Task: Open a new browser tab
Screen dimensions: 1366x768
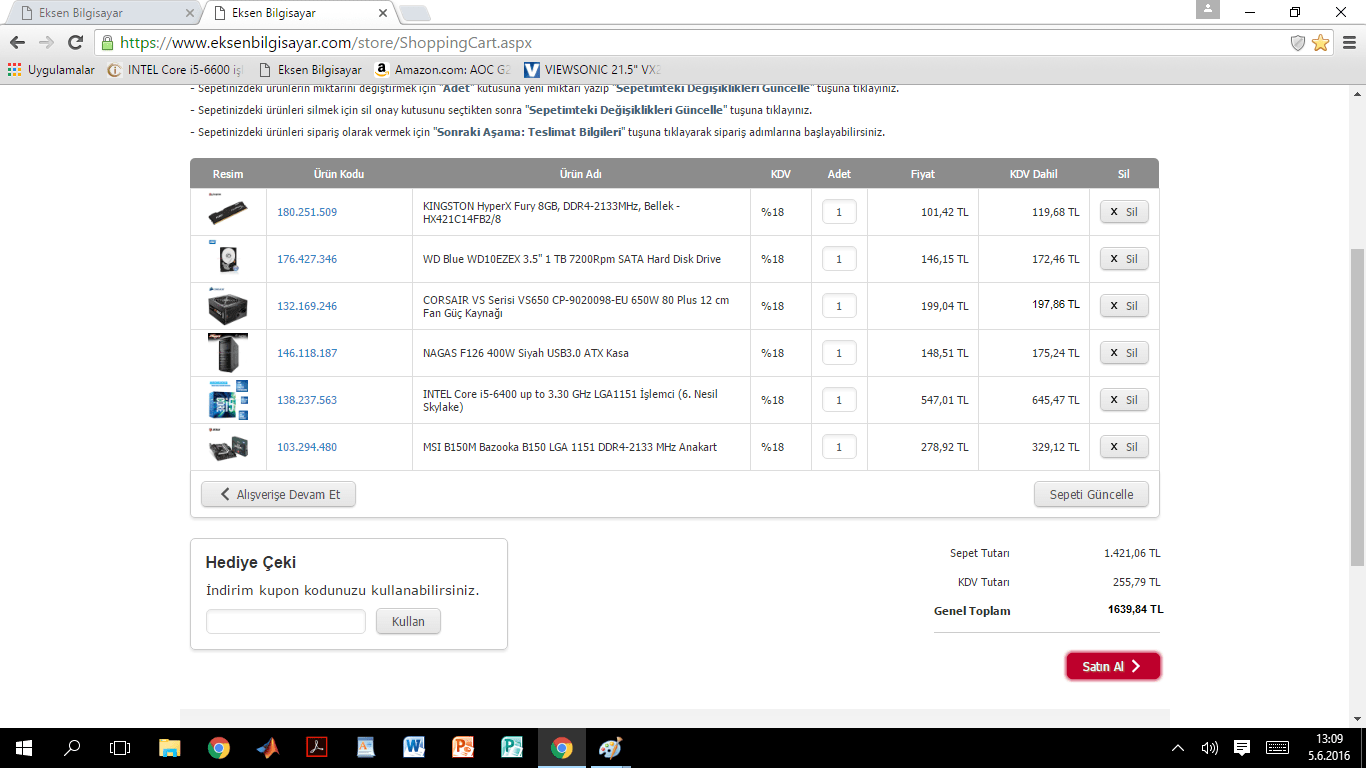Action: [414, 13]
